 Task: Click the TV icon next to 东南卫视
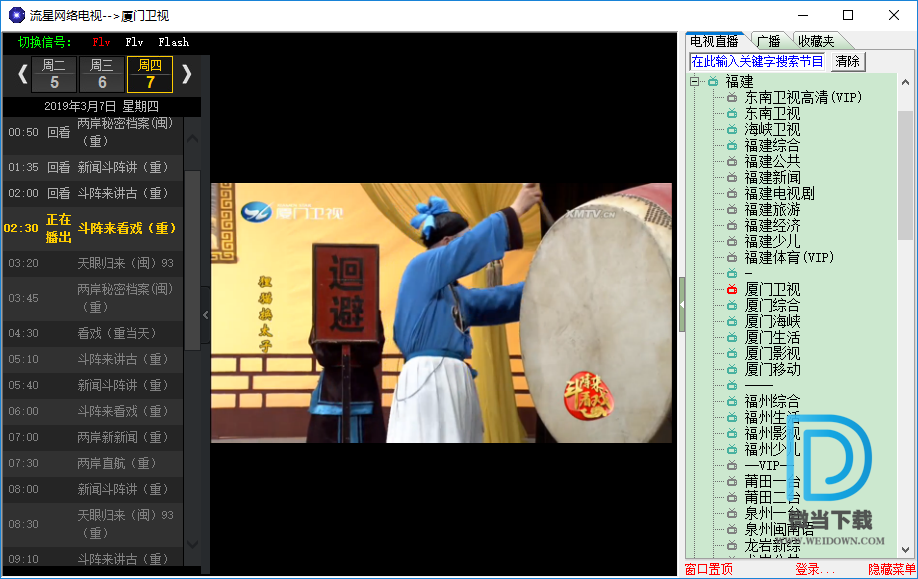pos(731,114)
